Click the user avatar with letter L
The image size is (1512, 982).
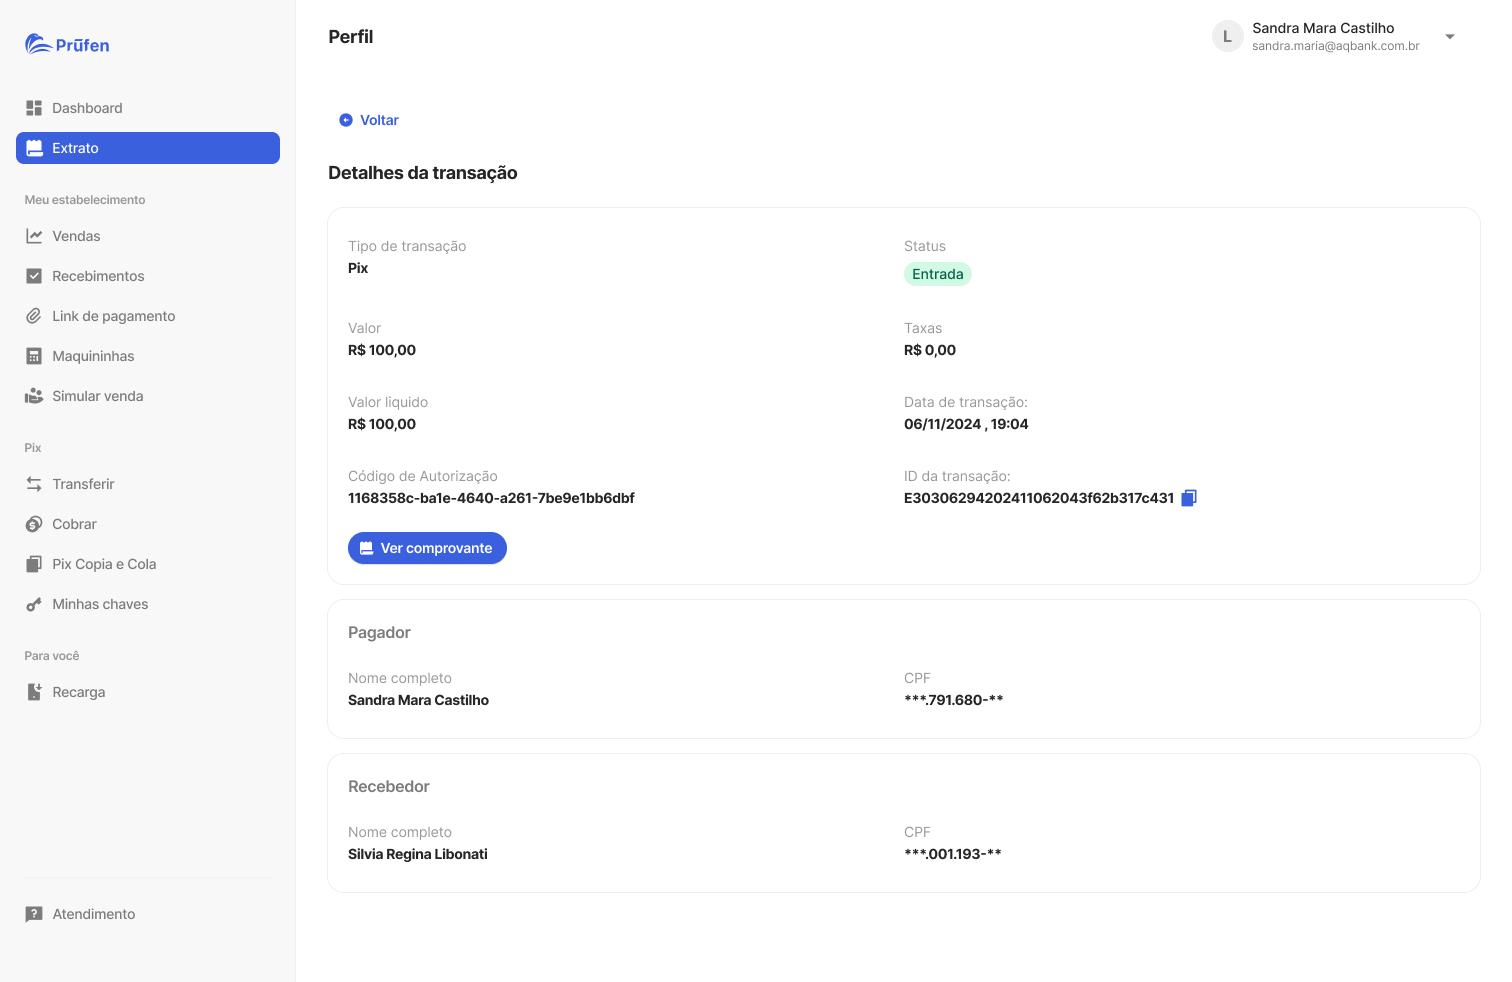(x=1227, y=37)
